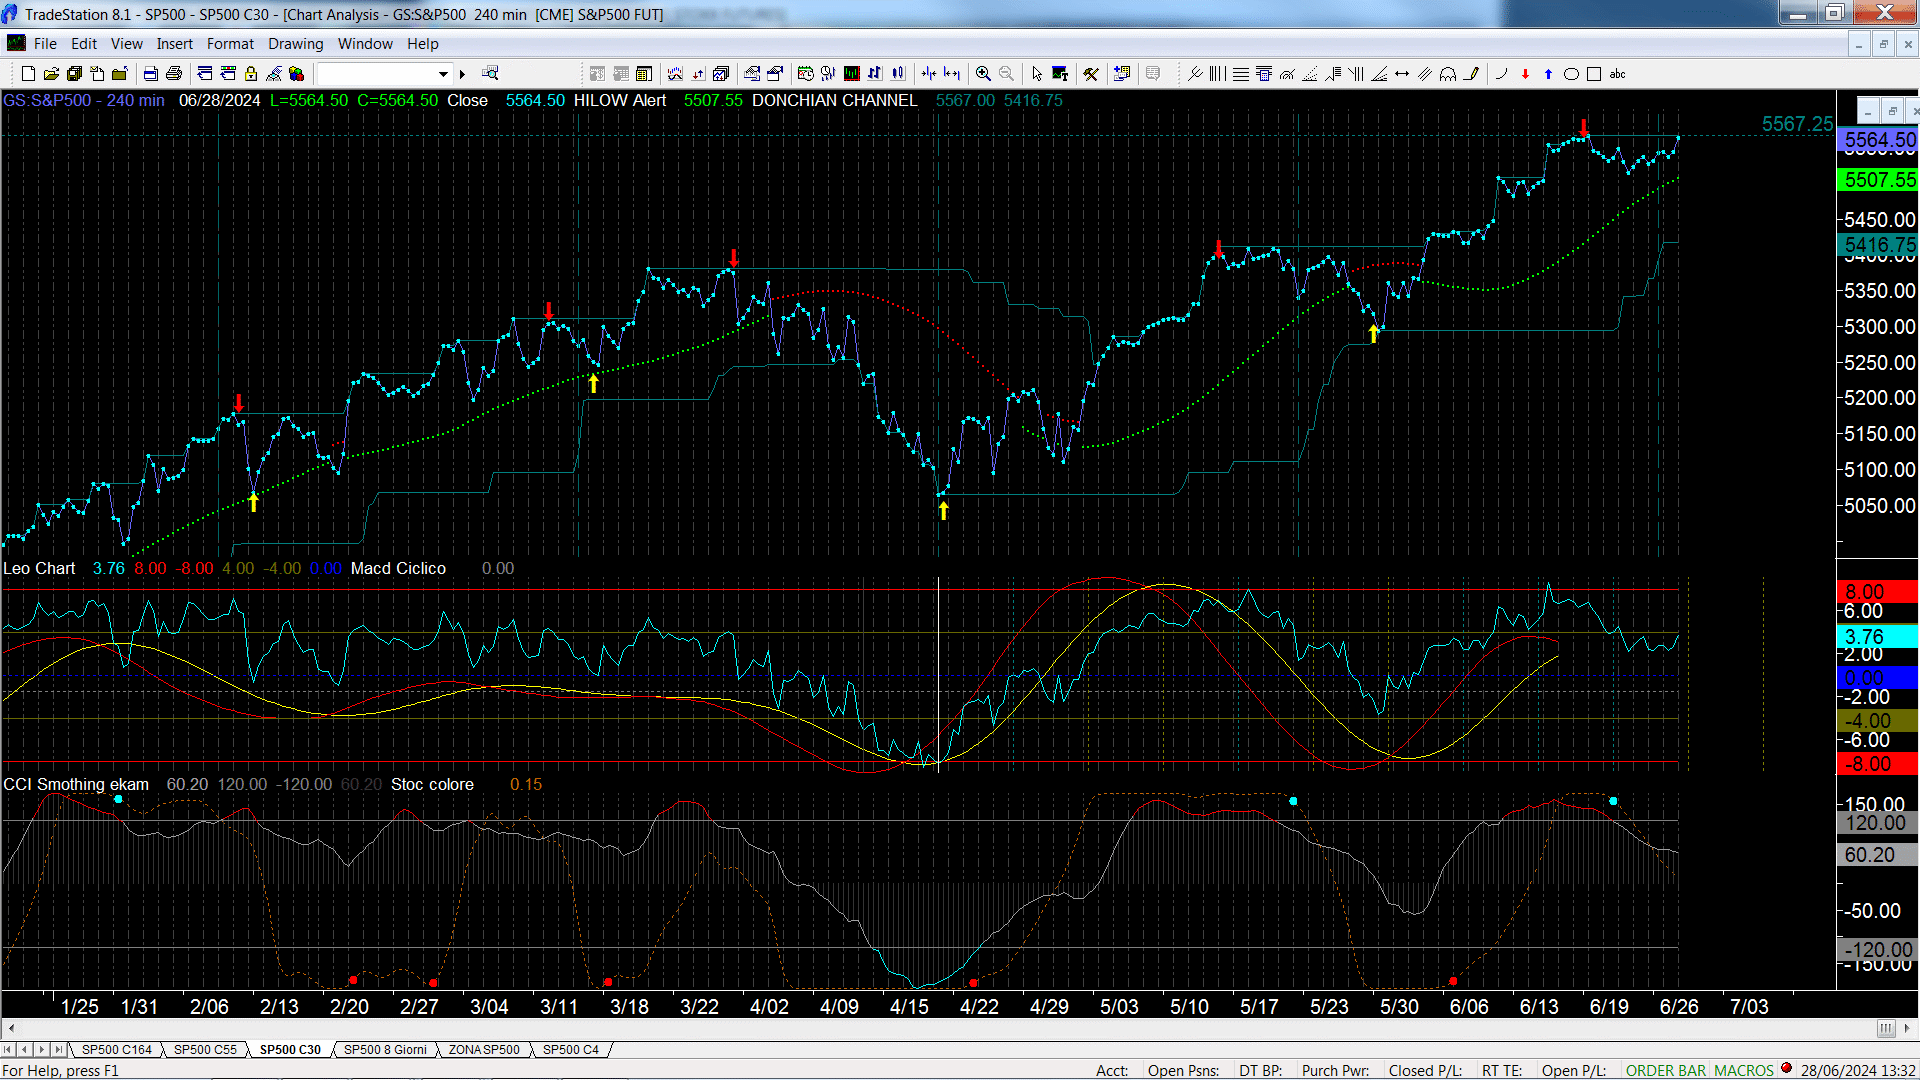Click the CCI Smothing ekam indicator label
Image resolution: width=1920 pixels, height=1080 pixels.
tap(76, 784)
